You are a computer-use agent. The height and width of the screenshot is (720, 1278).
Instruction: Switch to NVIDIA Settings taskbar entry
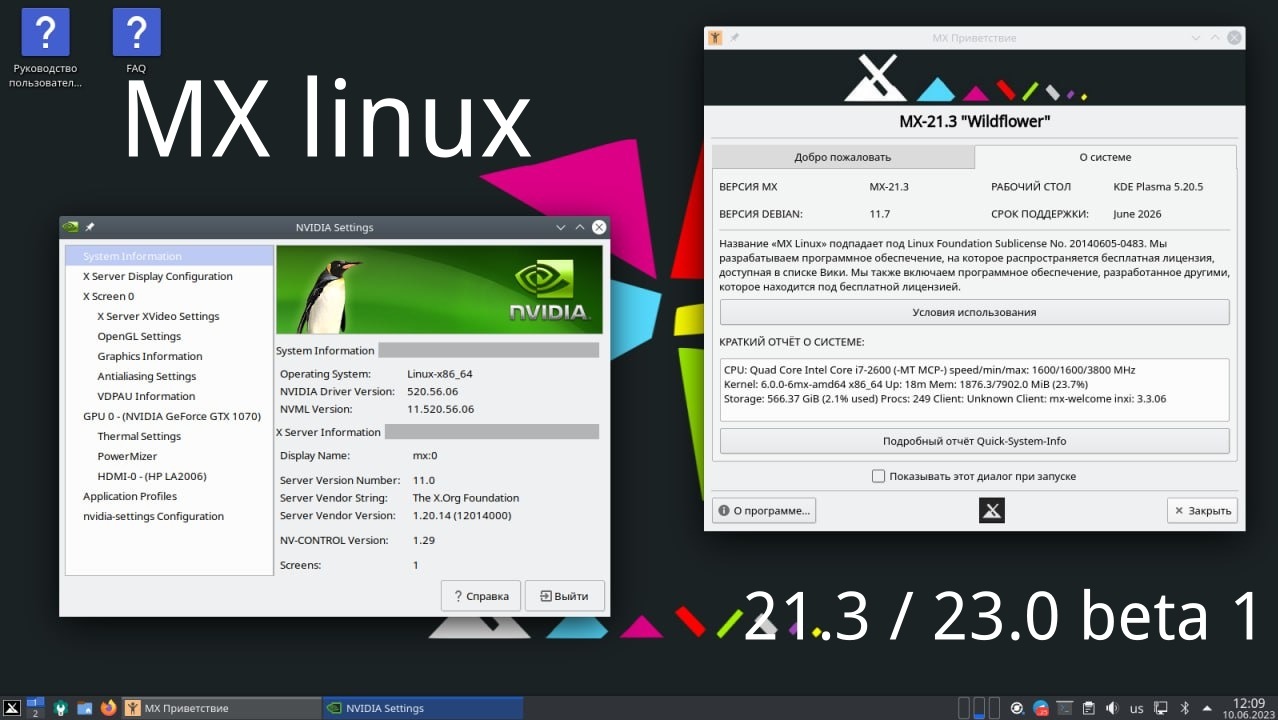422,708
